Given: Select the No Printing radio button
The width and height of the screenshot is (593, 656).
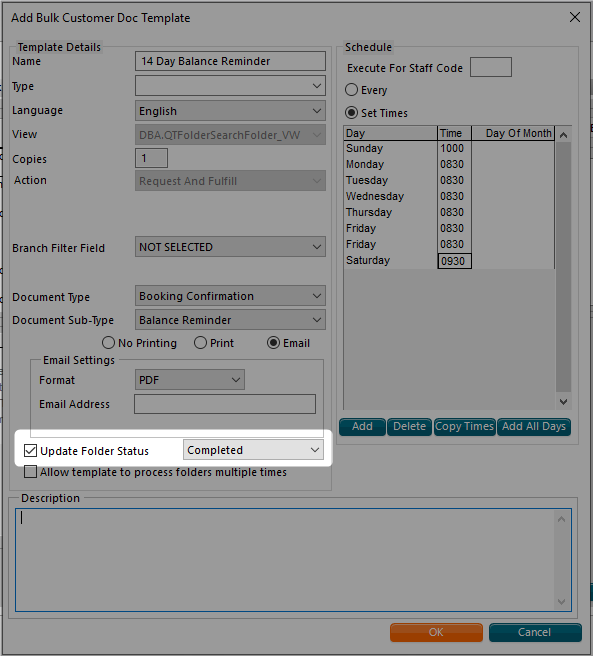Looking at the screenshot, I should pos(108,343).
